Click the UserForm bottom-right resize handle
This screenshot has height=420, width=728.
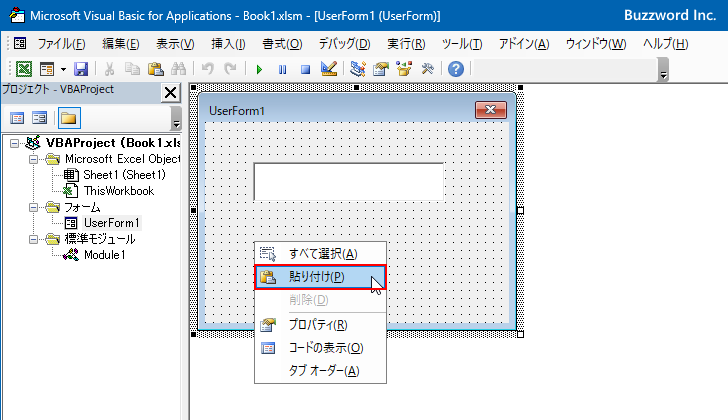point(520,334)
